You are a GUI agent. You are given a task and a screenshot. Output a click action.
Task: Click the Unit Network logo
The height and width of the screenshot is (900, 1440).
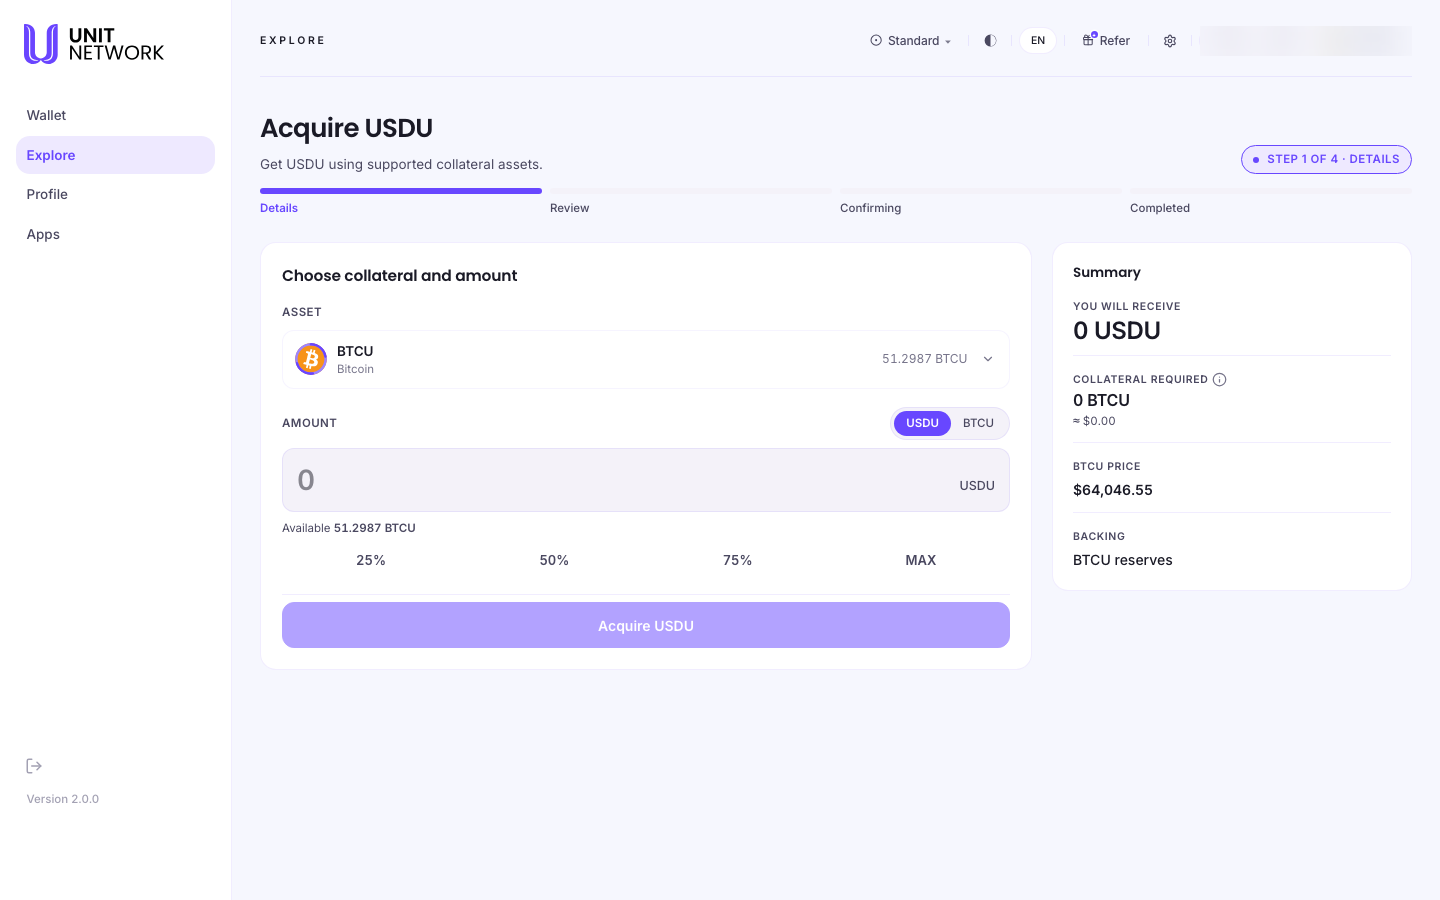point(94,44)
